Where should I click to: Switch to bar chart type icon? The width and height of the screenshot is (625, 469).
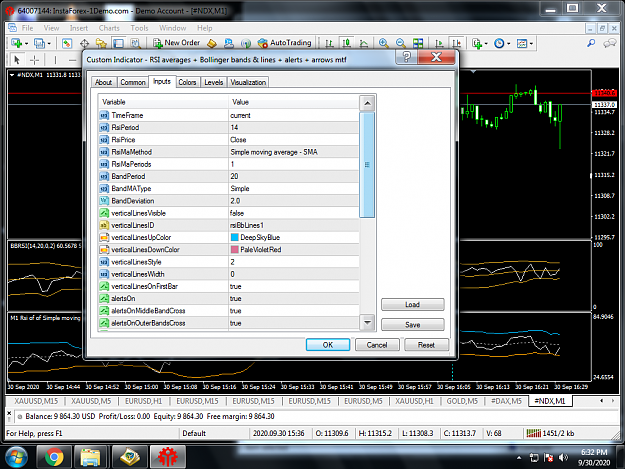329,43
